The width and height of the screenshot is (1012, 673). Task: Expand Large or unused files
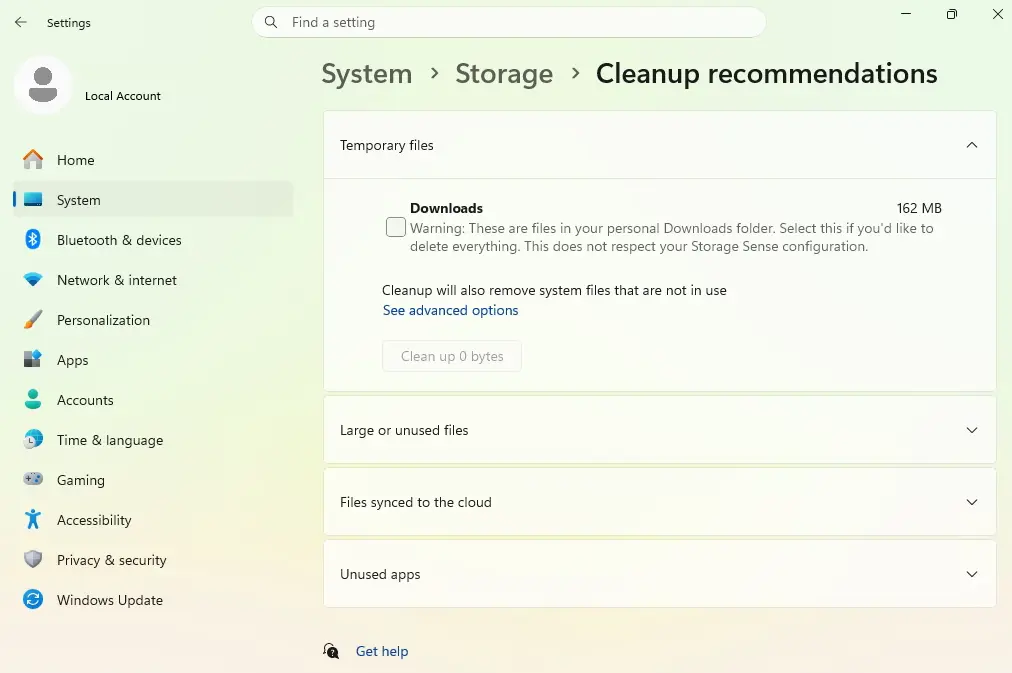971,430
